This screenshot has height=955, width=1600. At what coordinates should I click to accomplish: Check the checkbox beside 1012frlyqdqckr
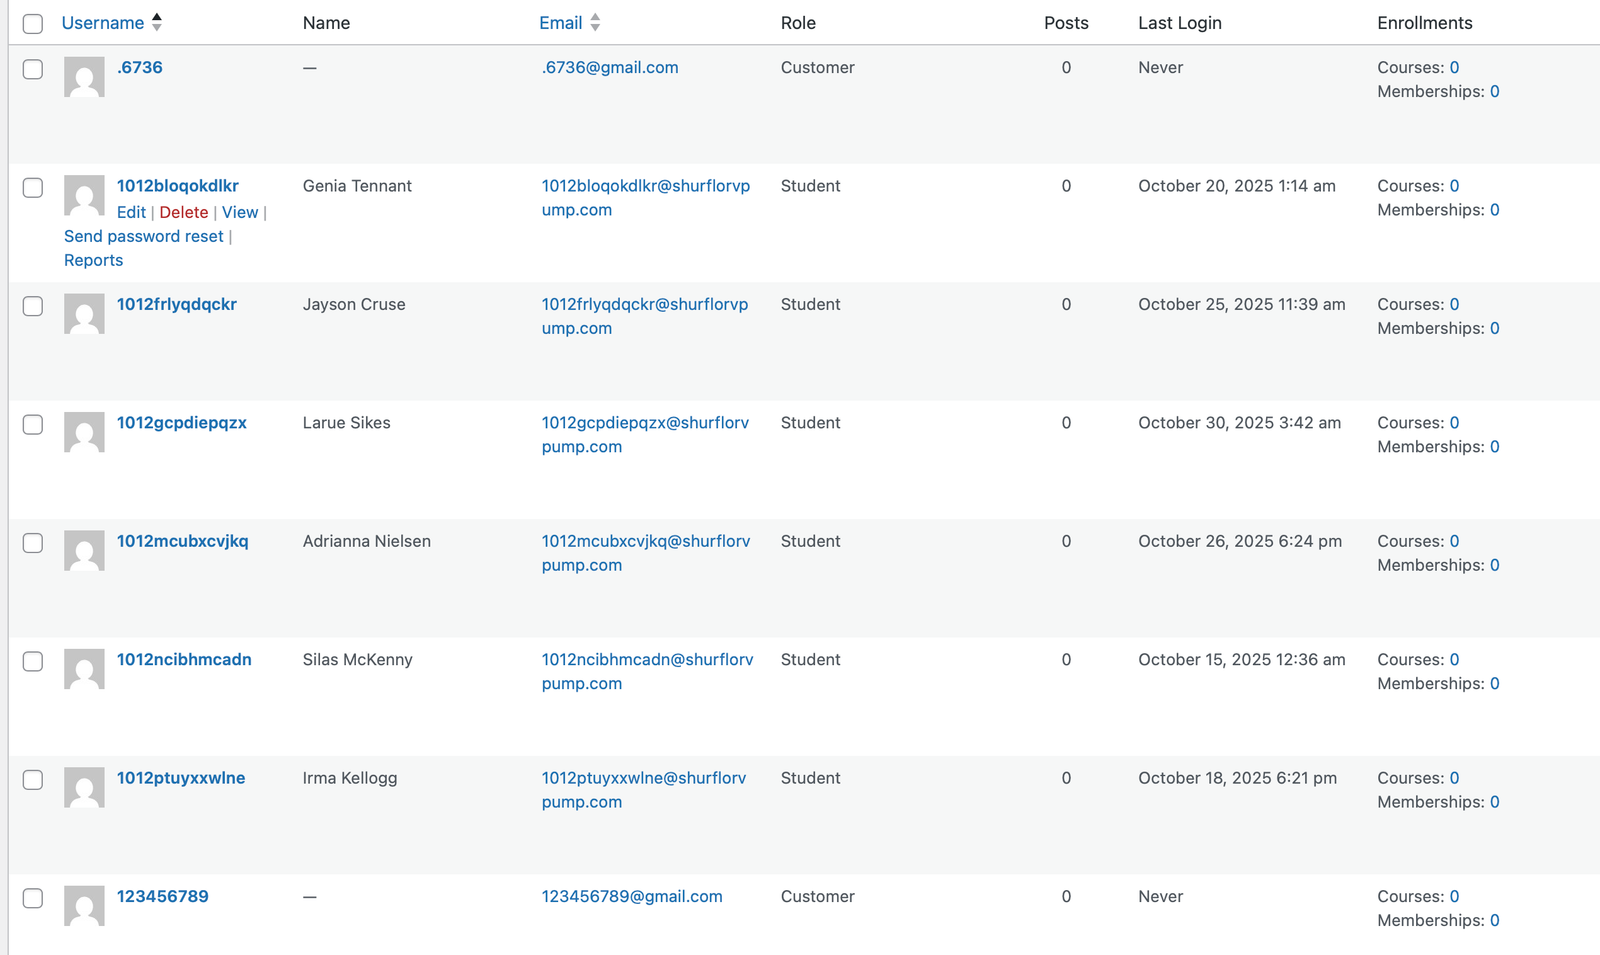tap(32, 306)
